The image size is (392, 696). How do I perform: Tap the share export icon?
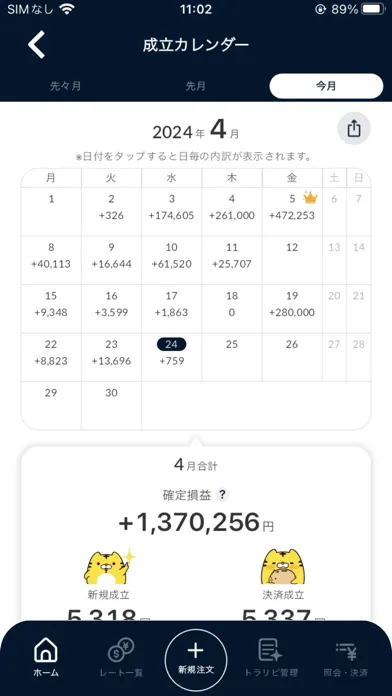pyautogui.click(x=354, y=129)
